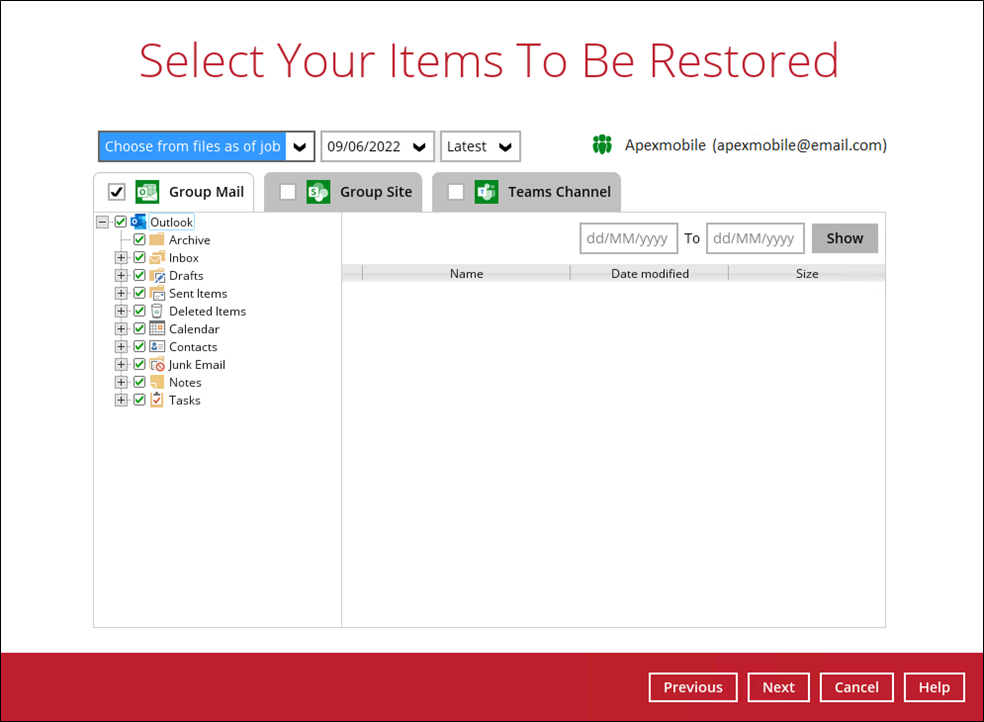The width and height of the screenshot is (984, 722).
Task: Click the Junk Email folder icon
Action: (157, 365)
